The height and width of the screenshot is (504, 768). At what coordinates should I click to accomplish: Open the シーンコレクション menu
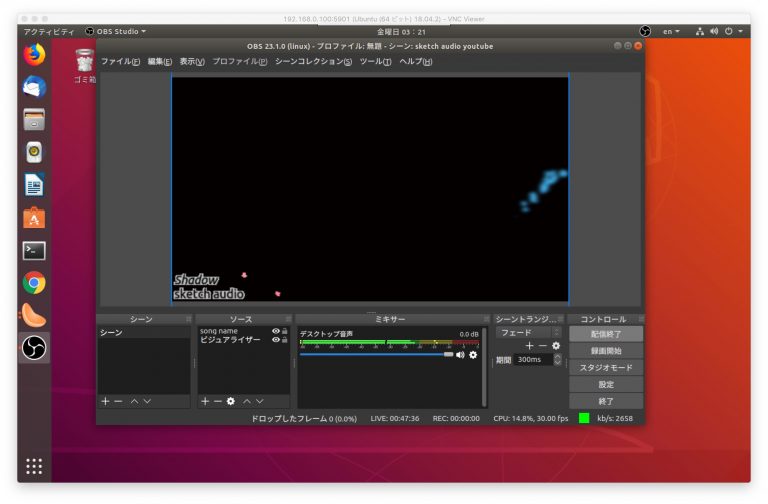313,61
